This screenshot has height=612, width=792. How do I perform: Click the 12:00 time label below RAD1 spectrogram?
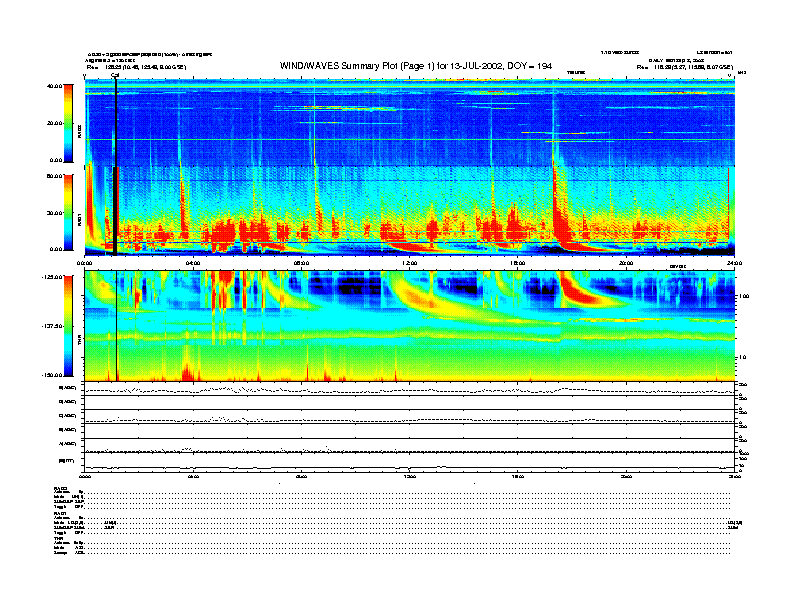coord(410,263)
